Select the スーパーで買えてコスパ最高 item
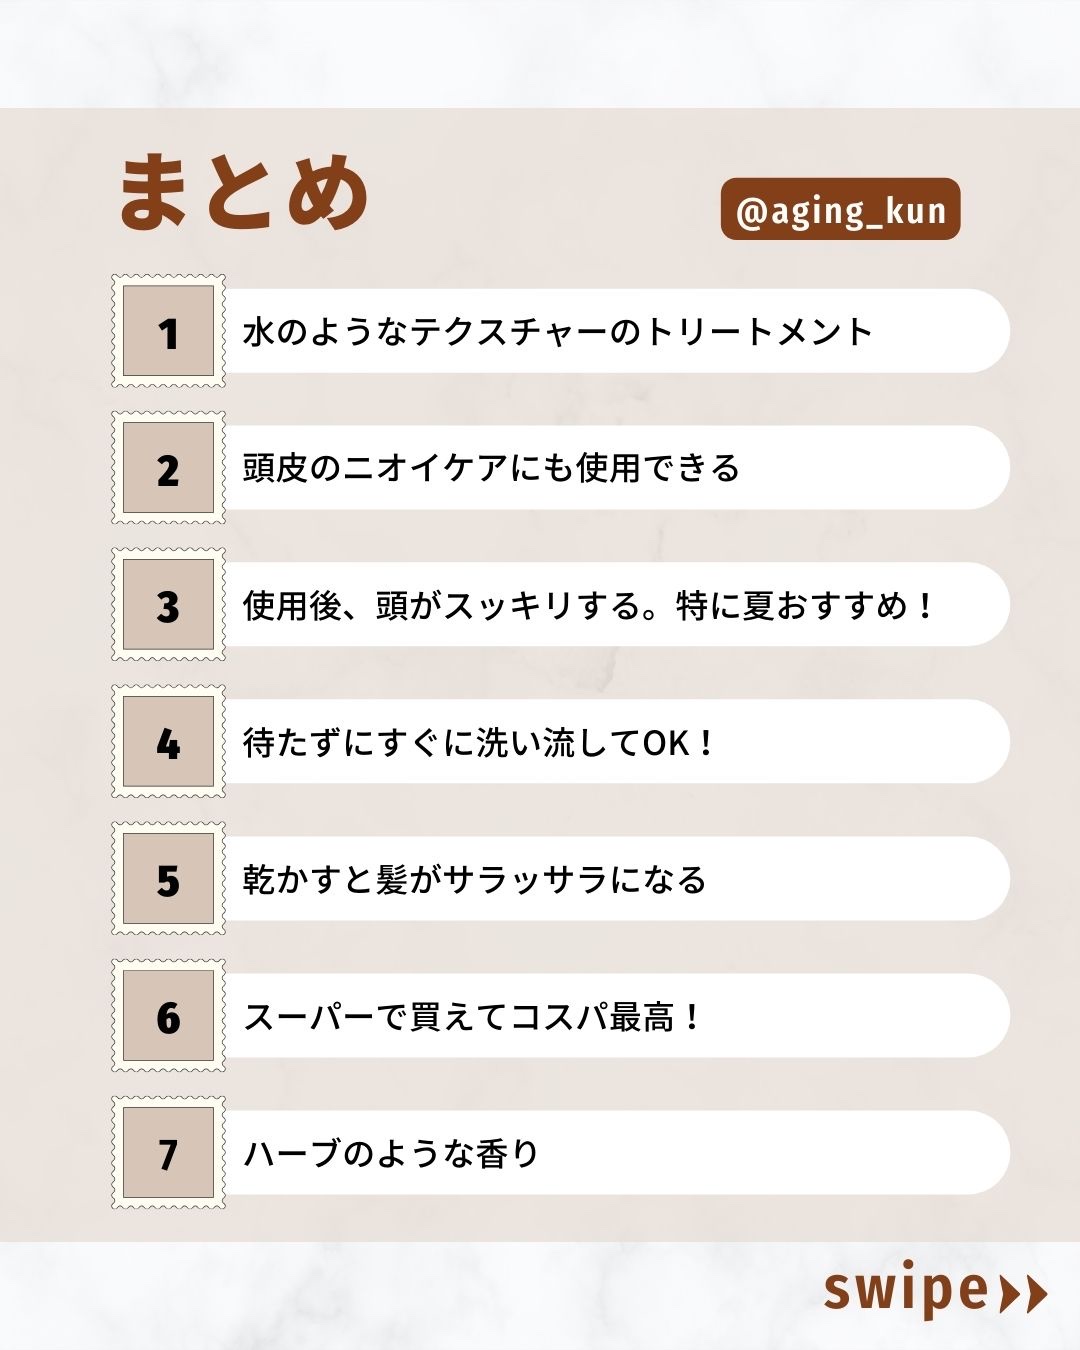1080x1350 pixels. coord(474,1017)
